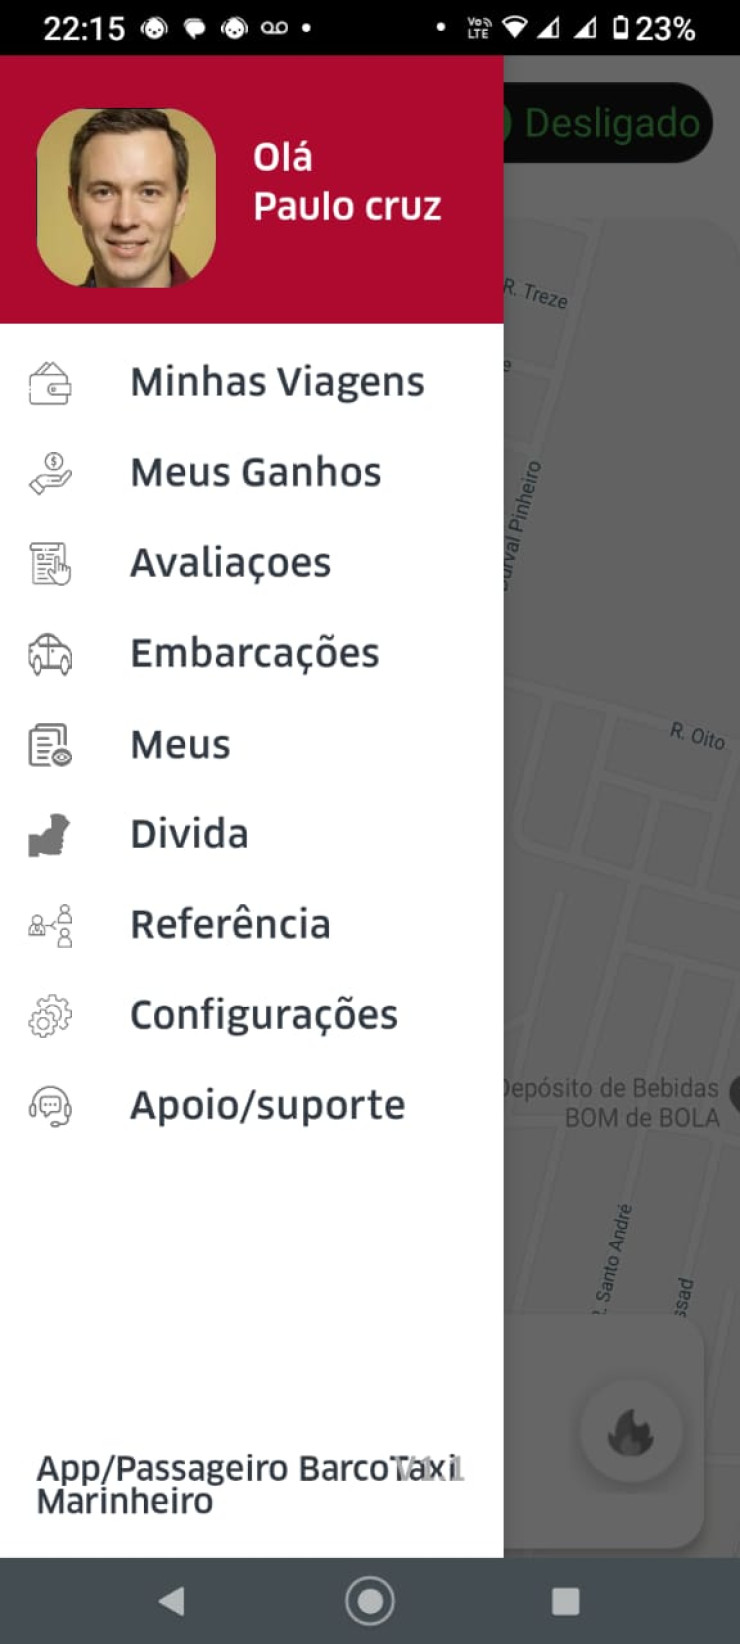Open the Meus Ganhos menu item
The image size is (740, 1644).
point(256,473)
